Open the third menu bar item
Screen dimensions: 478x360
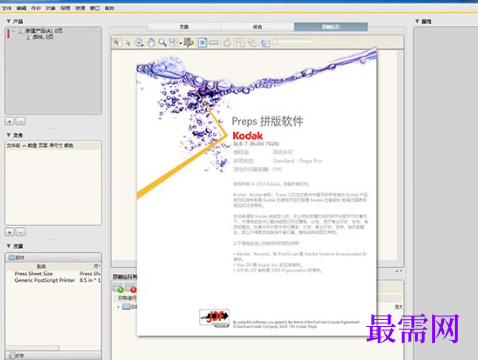tap(36, 8)
